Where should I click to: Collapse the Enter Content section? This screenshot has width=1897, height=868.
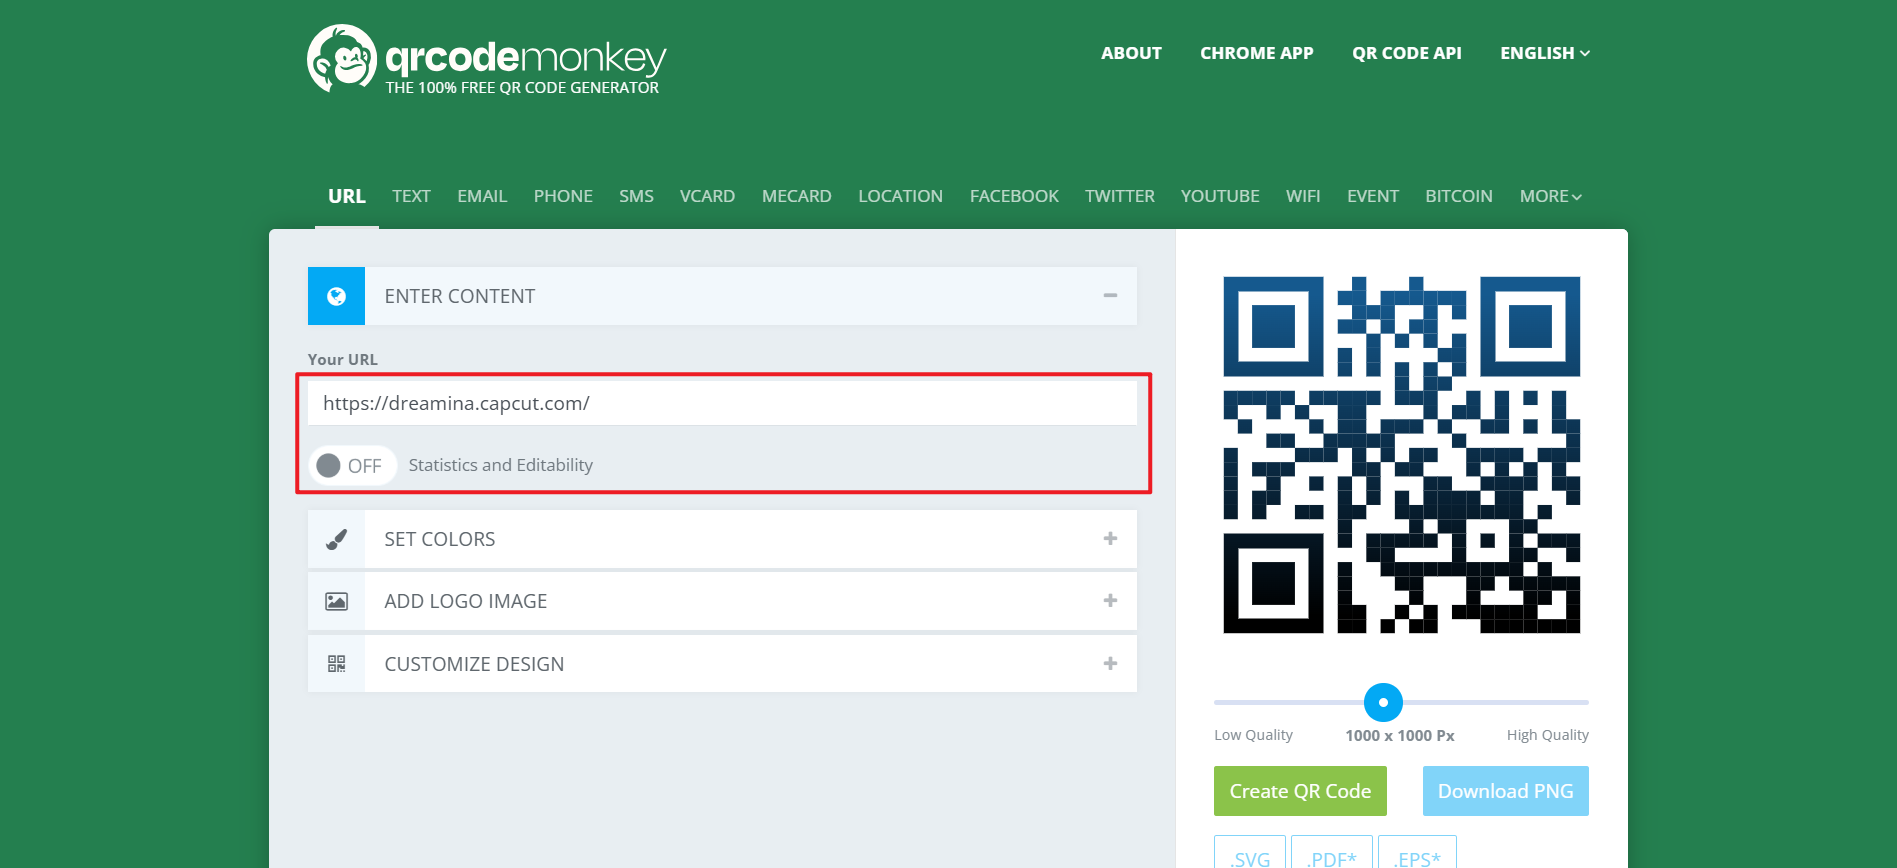[x=1110, y=296]
